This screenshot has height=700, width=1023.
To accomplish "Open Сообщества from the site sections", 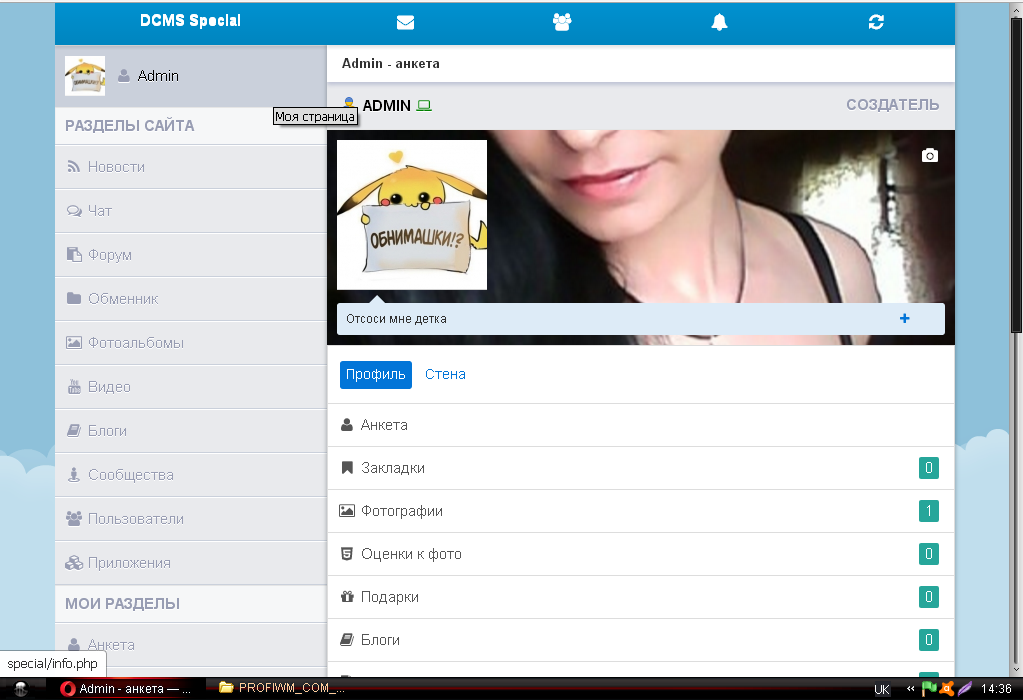I will pos(130,475).
